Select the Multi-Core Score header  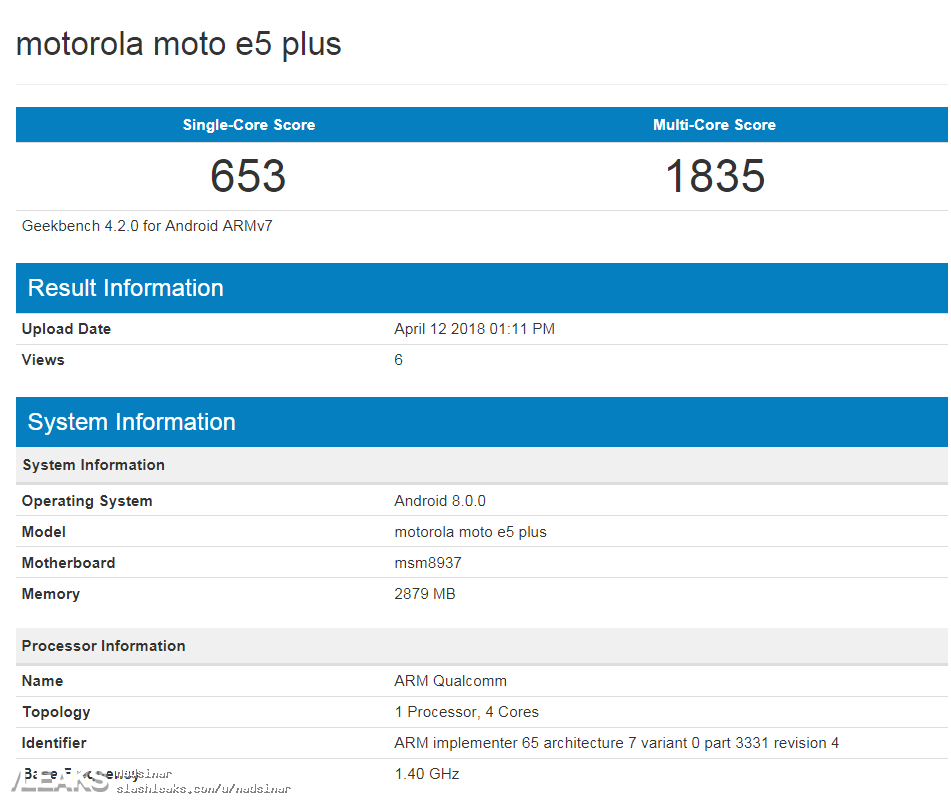click(714, 125)
